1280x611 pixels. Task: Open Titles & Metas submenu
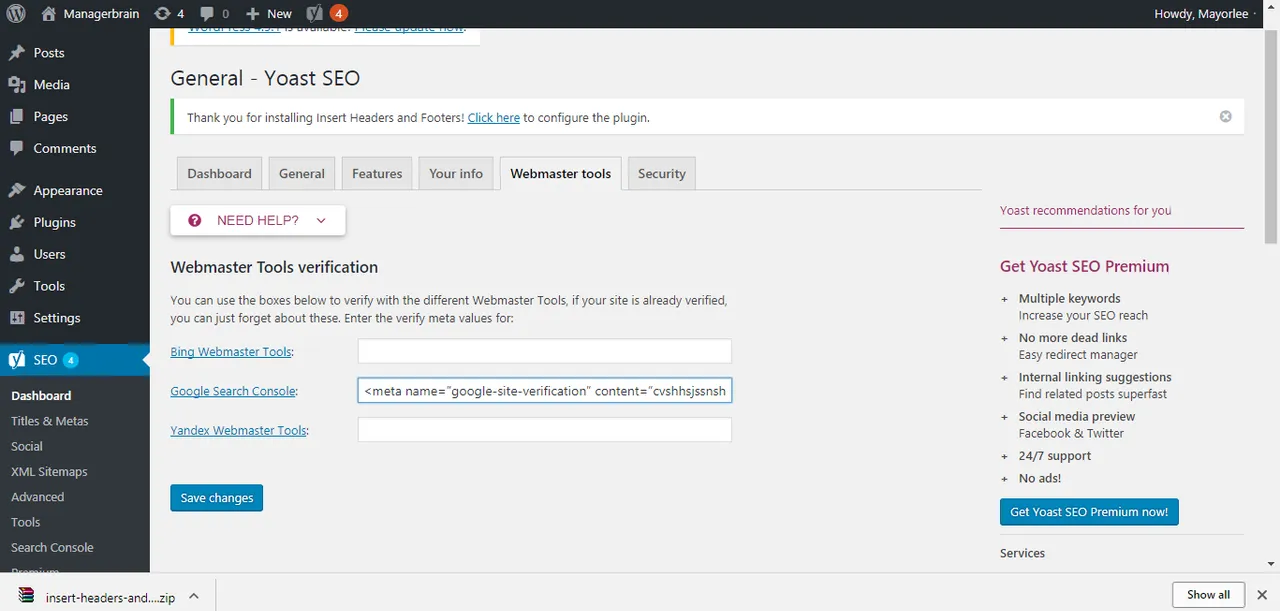click(x=50, y=421)
